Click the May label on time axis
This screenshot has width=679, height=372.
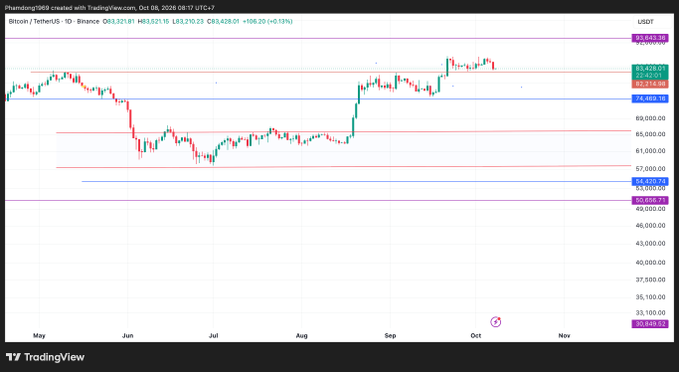pyautogui.click(x=39, y=336)
